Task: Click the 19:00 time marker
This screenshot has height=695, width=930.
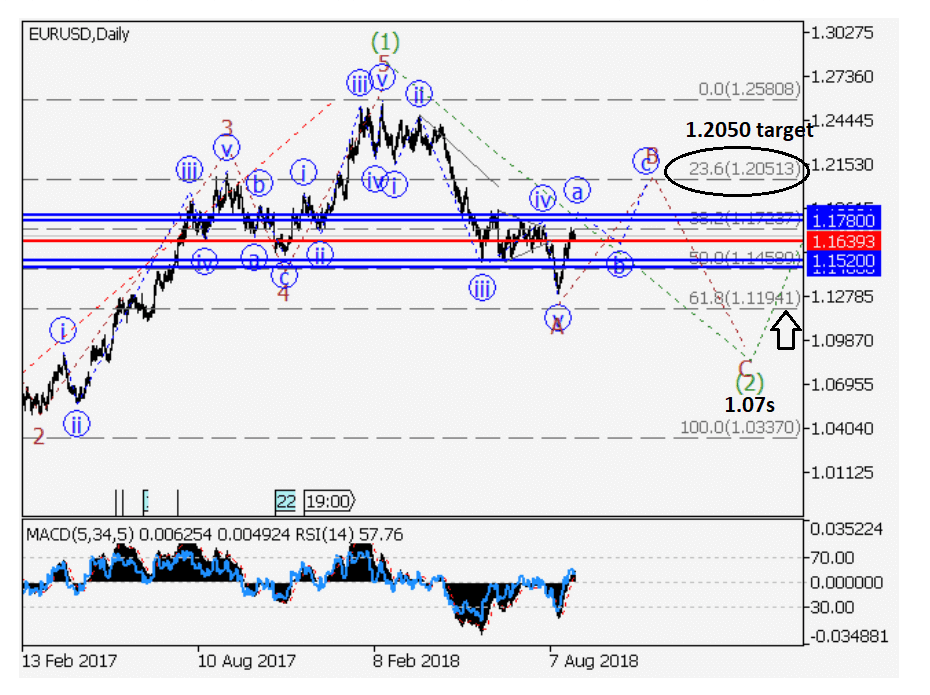Action: tap(329, 501)
